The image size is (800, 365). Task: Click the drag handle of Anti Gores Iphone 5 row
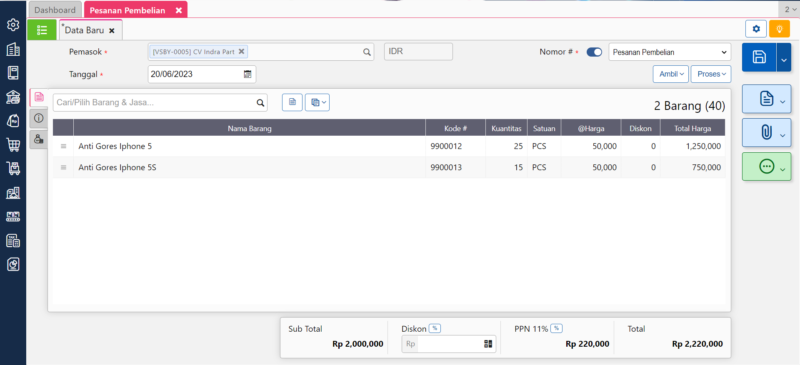pos(63,146)
